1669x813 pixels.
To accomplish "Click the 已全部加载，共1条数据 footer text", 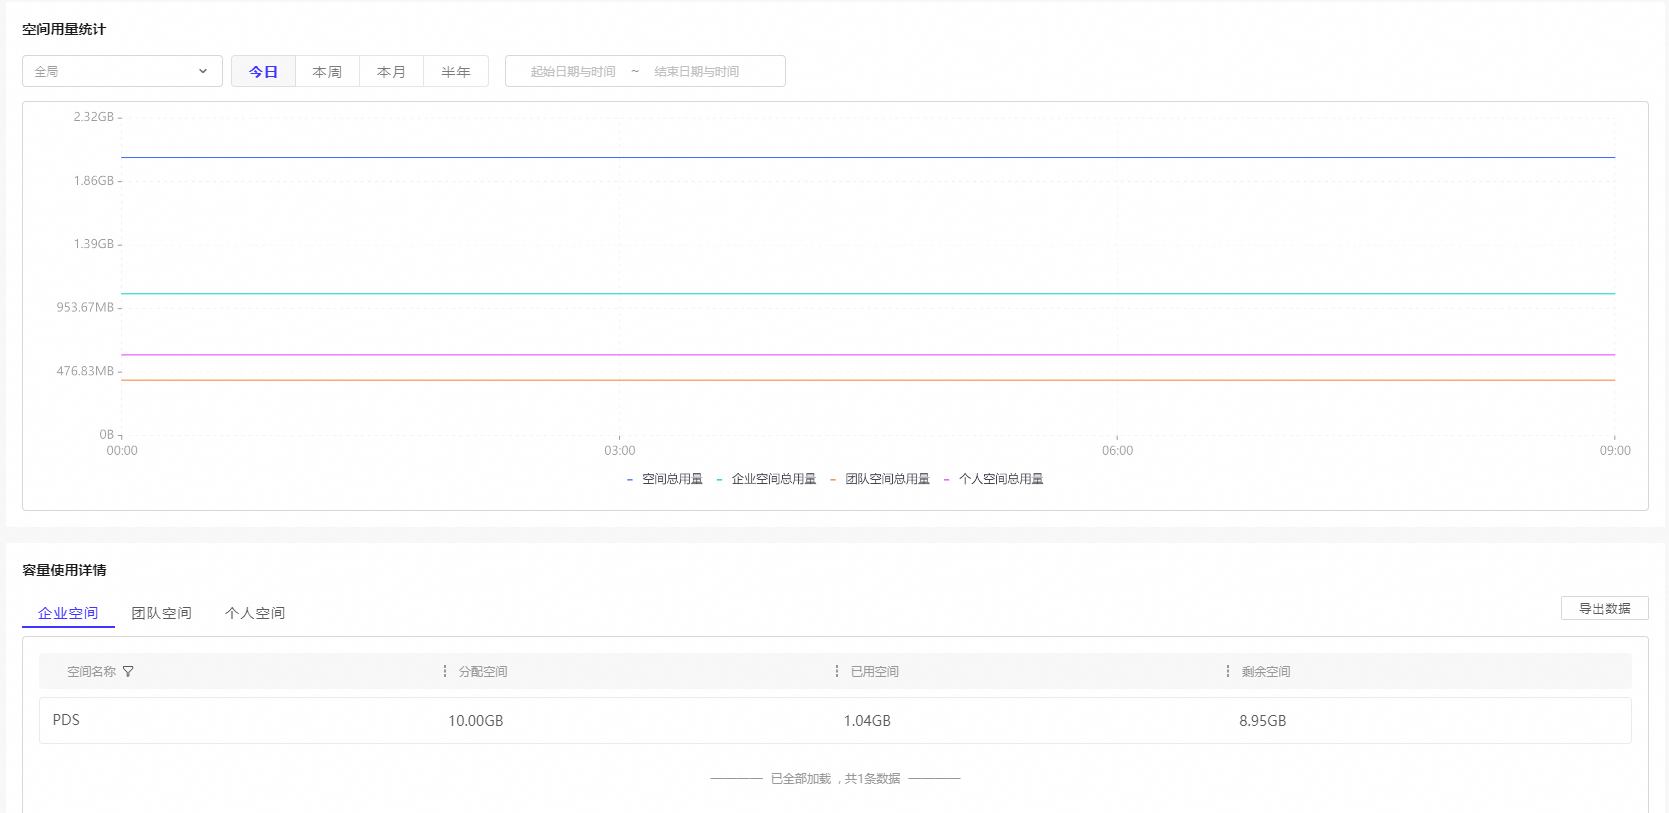I will 835,778.
